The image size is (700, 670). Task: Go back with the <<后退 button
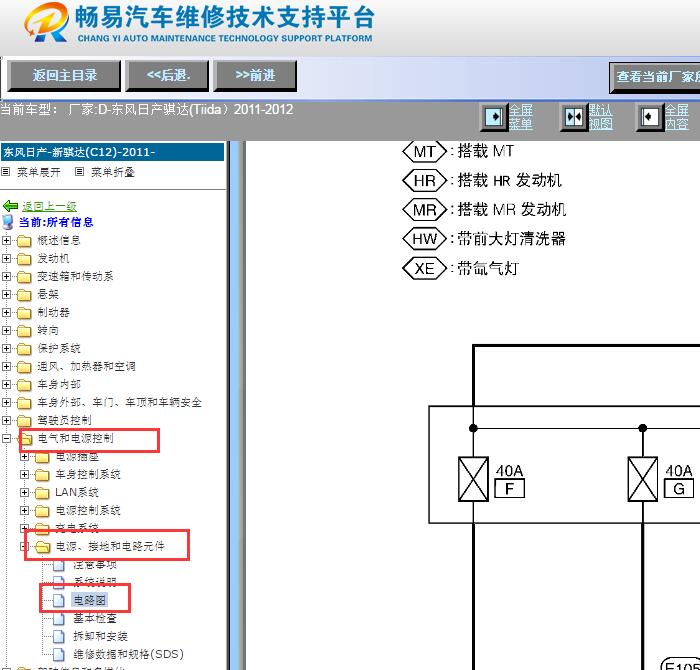tap(167, 75)
